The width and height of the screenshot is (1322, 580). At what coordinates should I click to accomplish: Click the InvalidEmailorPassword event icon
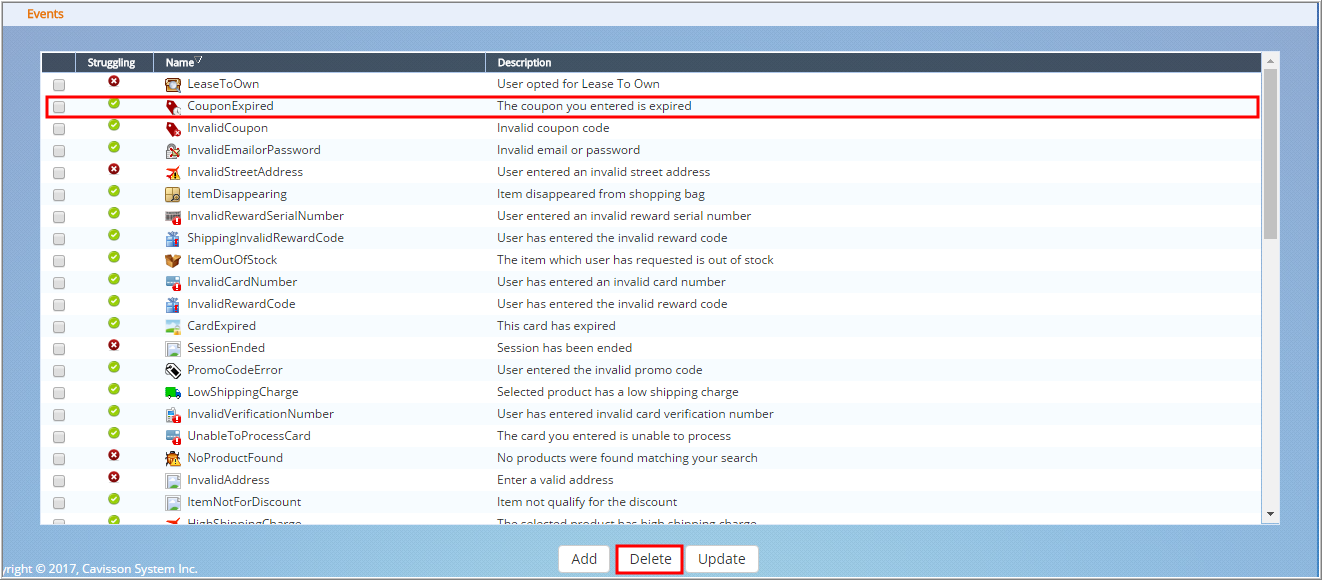pyautogui.click(x=172, y=151)
